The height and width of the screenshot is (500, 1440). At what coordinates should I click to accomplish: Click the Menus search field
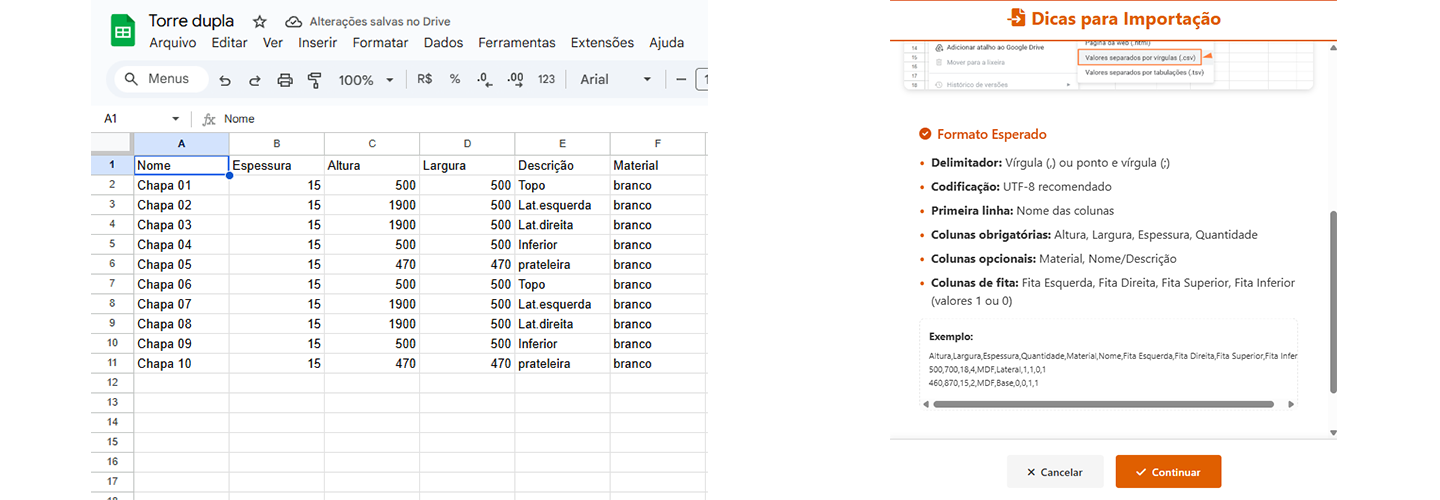pyautogui.click(x=160, y=80)
